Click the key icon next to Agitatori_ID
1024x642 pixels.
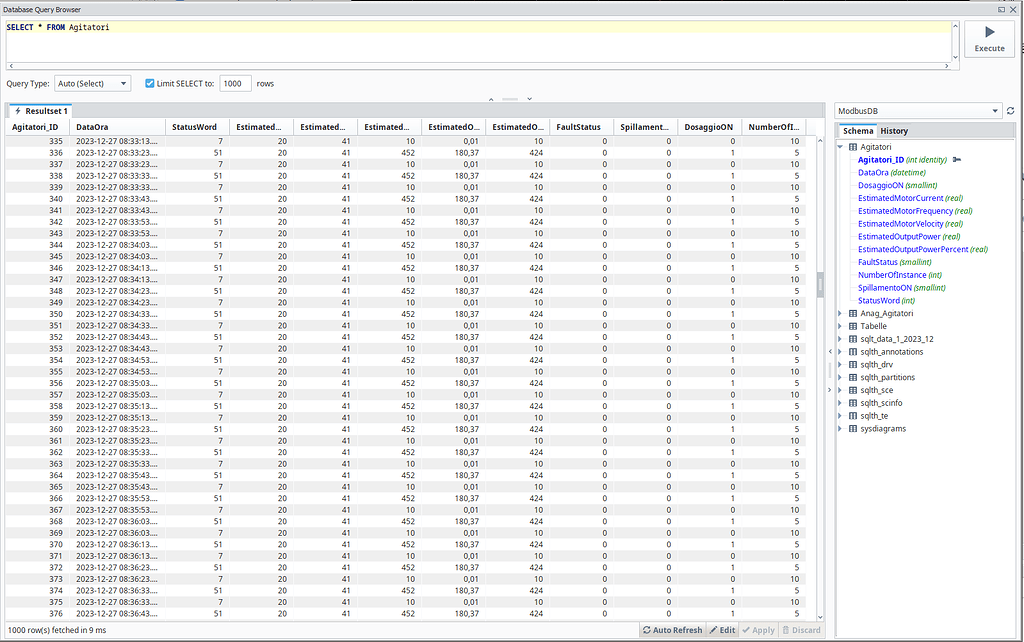pos(957,160)
